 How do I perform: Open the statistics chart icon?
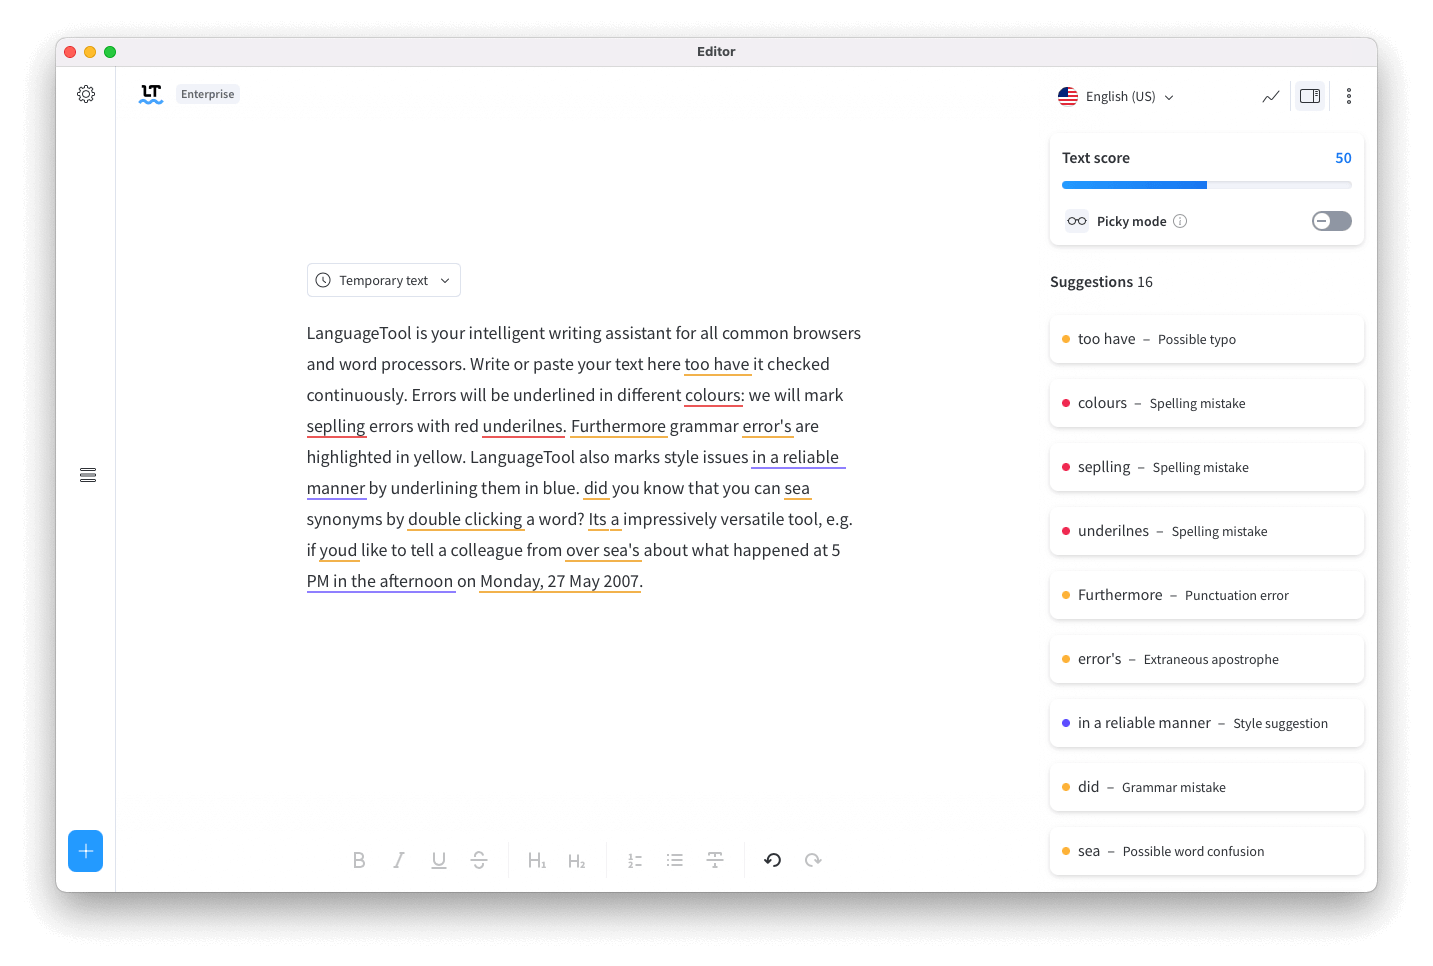(x=1271, y=96)
